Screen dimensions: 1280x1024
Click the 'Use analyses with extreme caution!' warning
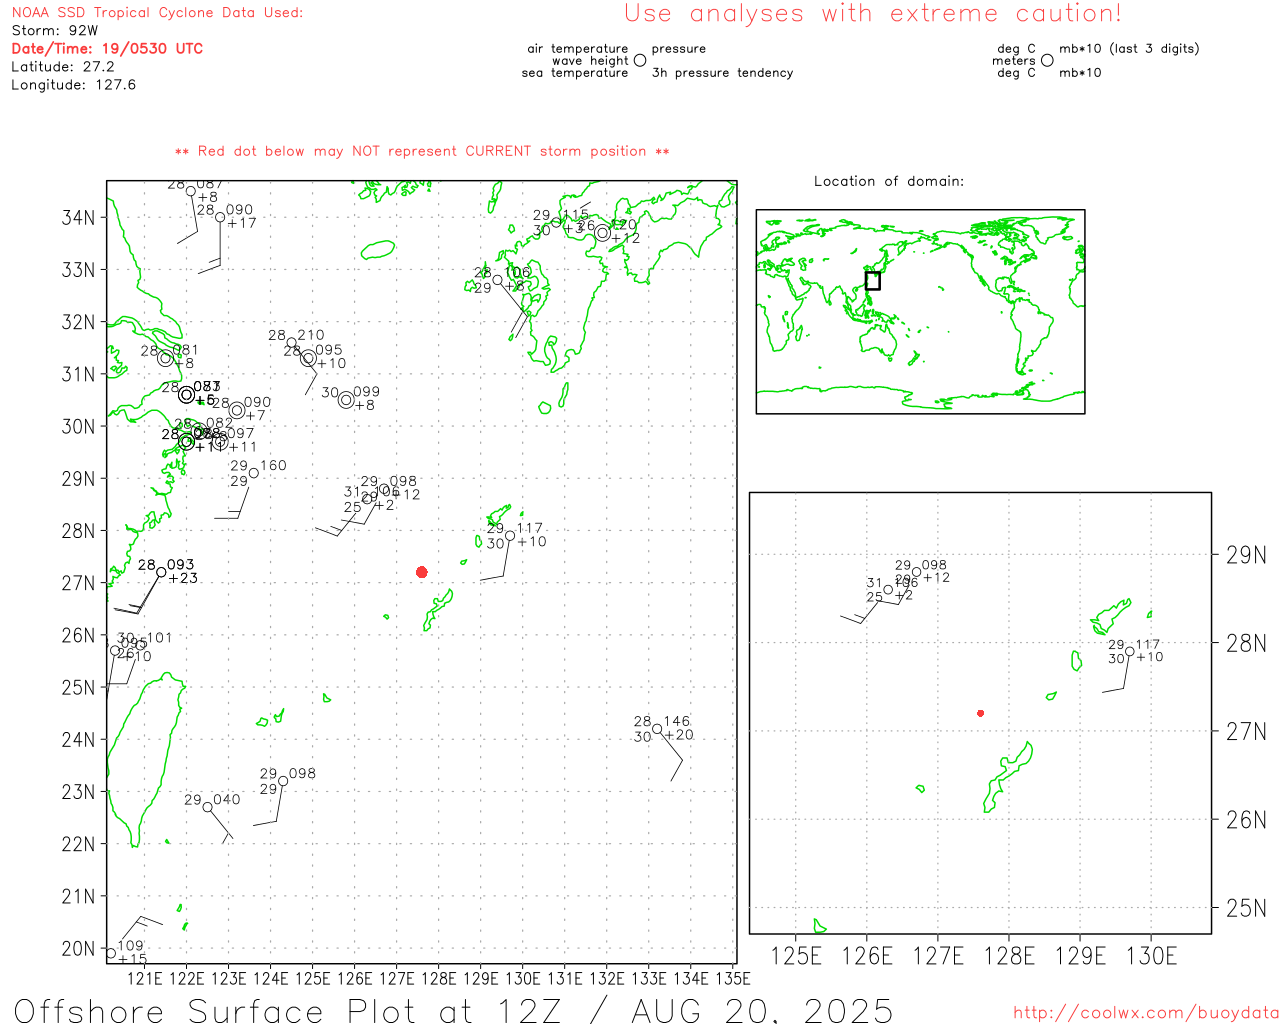[873, 14]
